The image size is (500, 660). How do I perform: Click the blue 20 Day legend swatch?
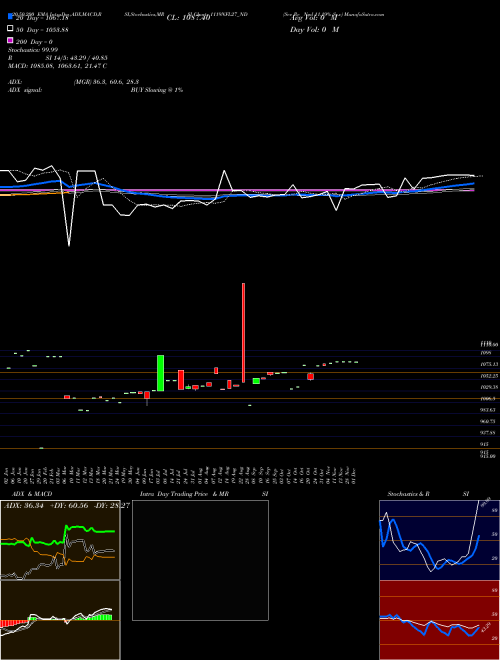[x=10, y=17]
